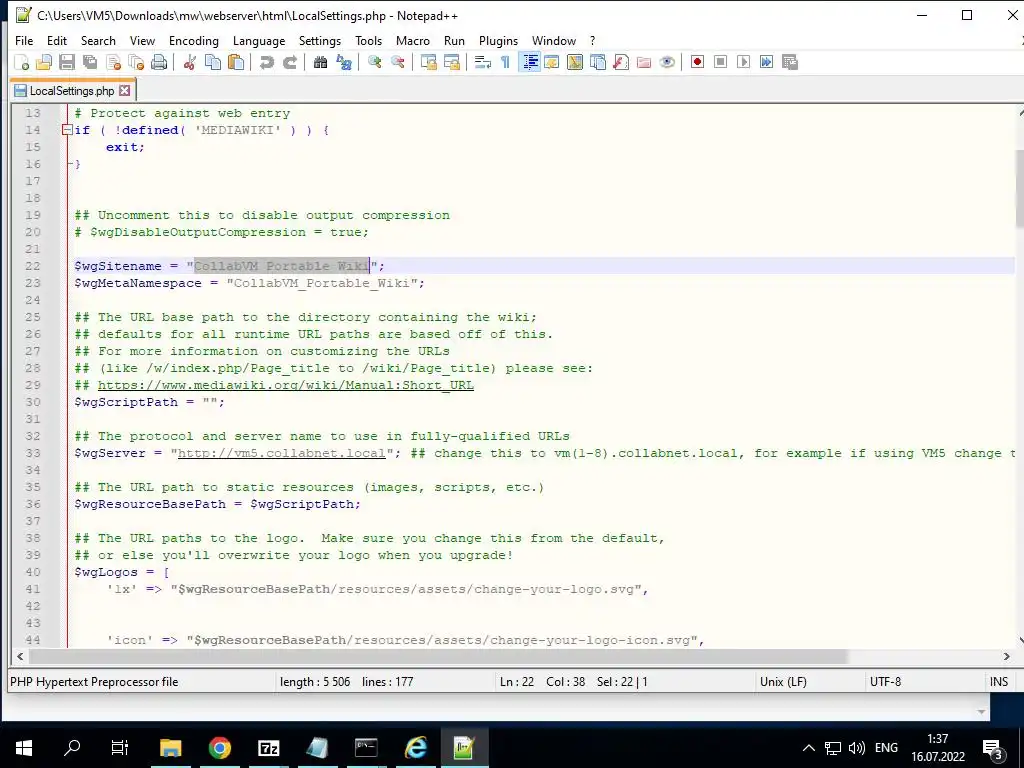Open the Language menu
Screen dimensions: 1024x768
[259, 40]
